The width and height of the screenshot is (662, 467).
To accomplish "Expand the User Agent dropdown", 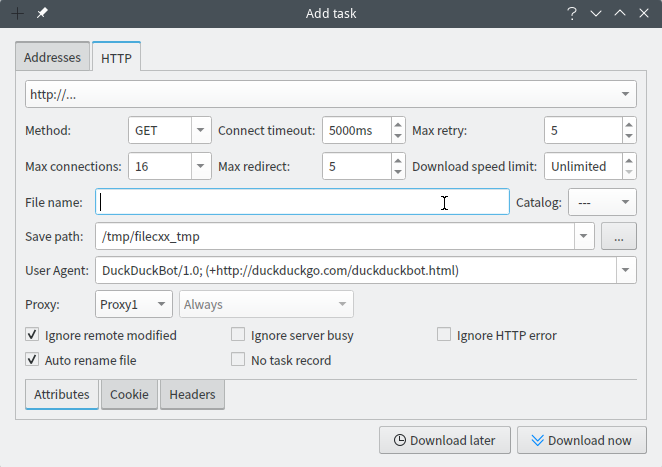I will pos(626,270).
